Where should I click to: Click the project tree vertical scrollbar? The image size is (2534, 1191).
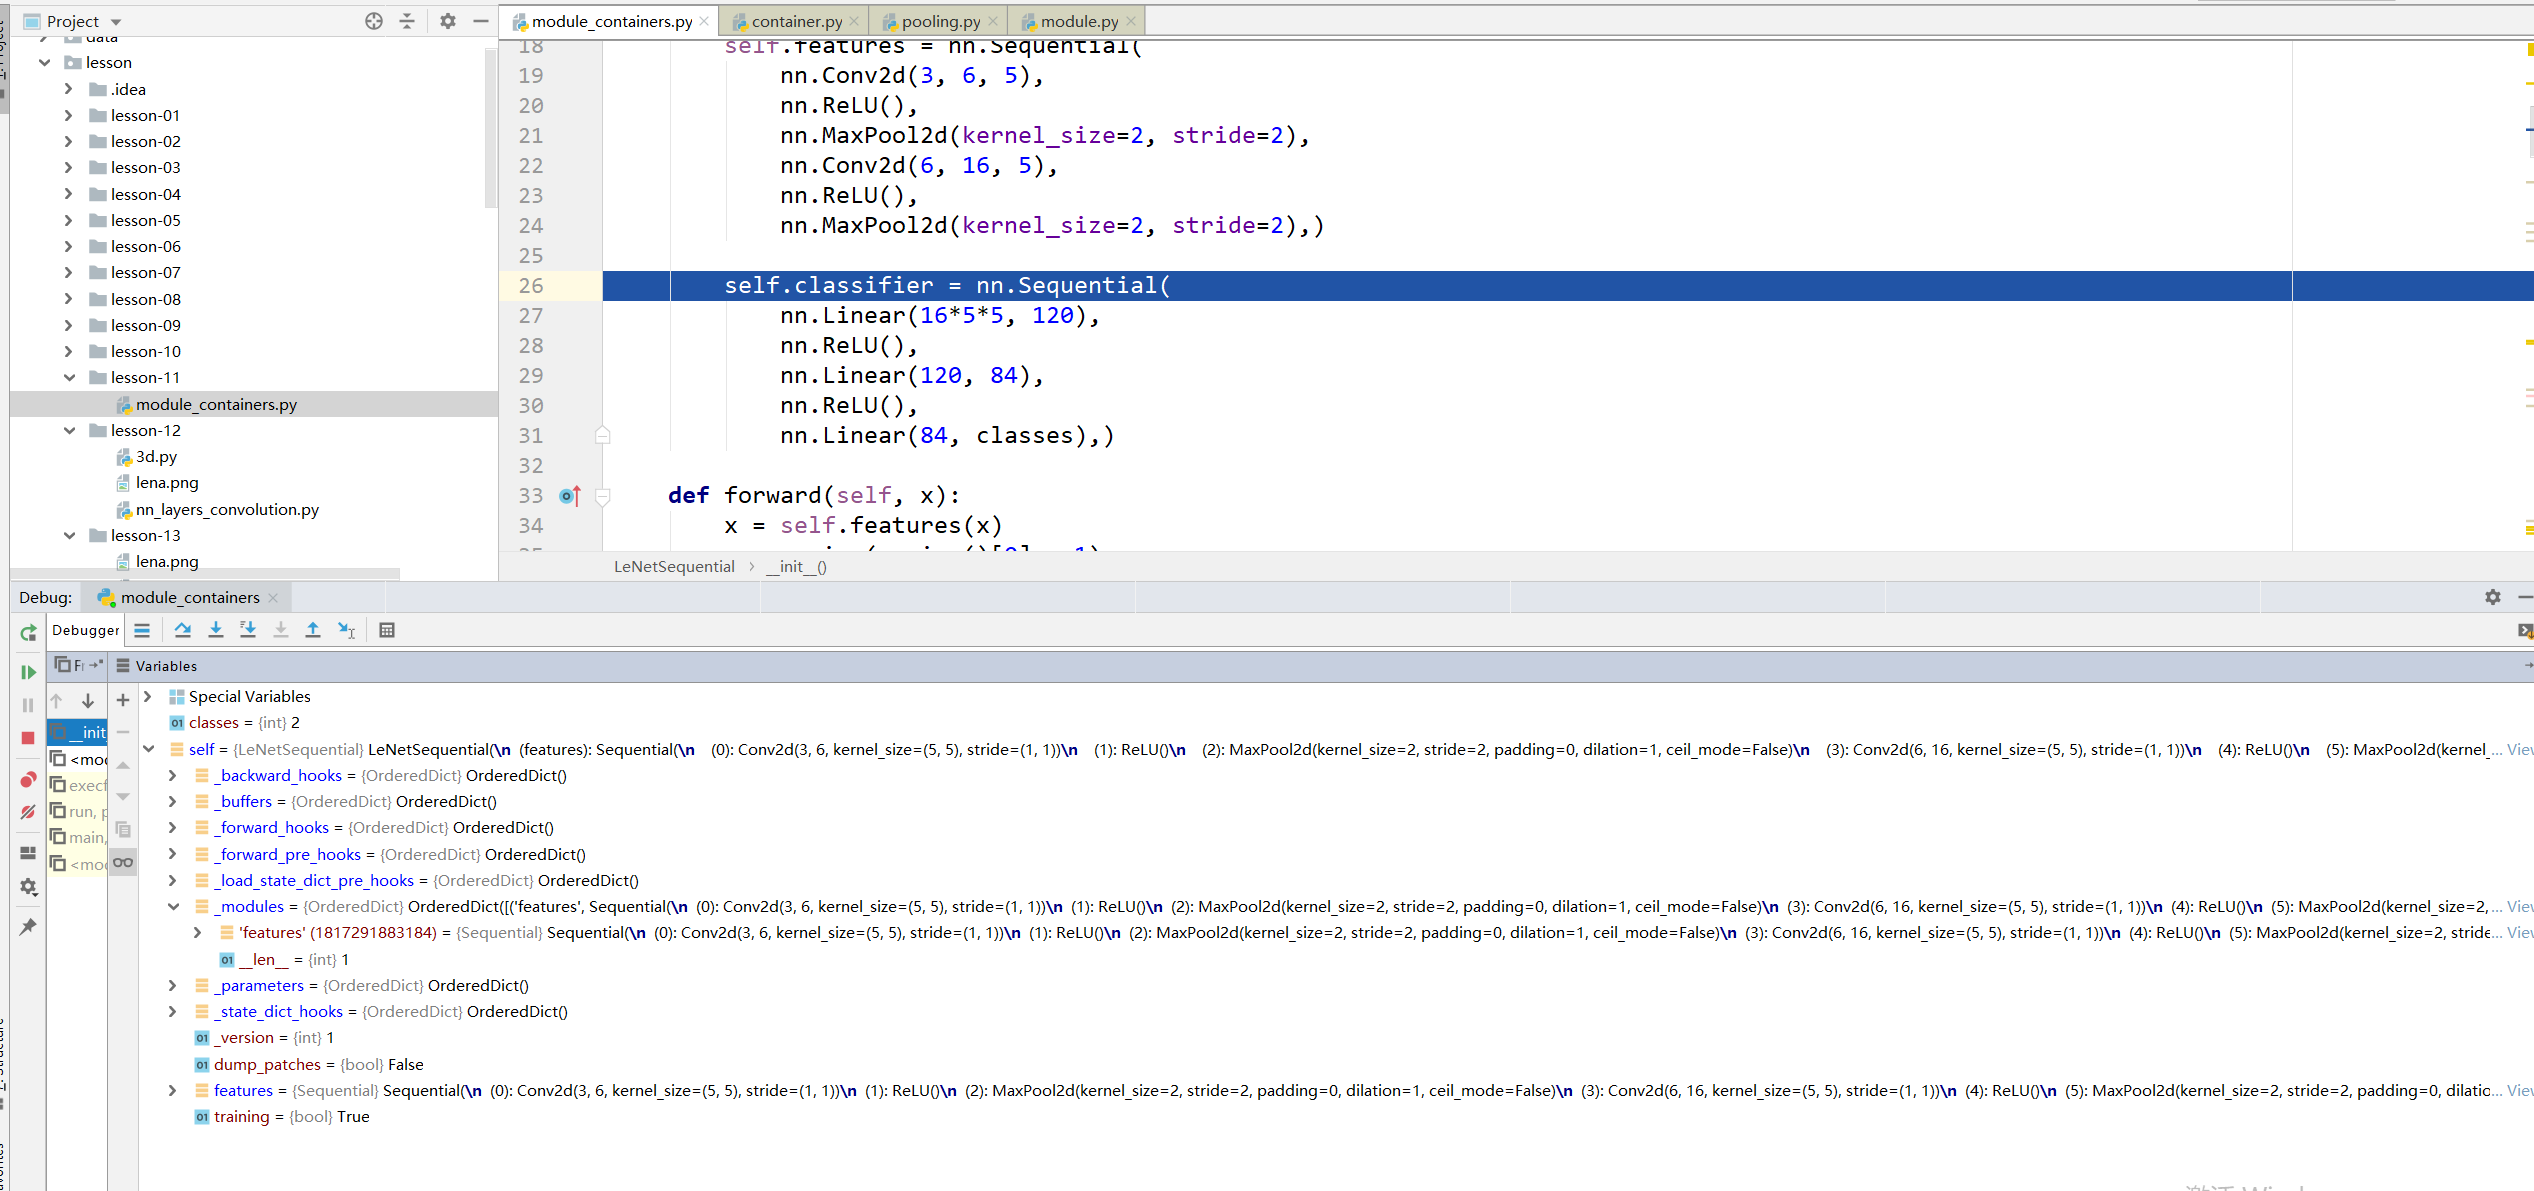(490, 130)
